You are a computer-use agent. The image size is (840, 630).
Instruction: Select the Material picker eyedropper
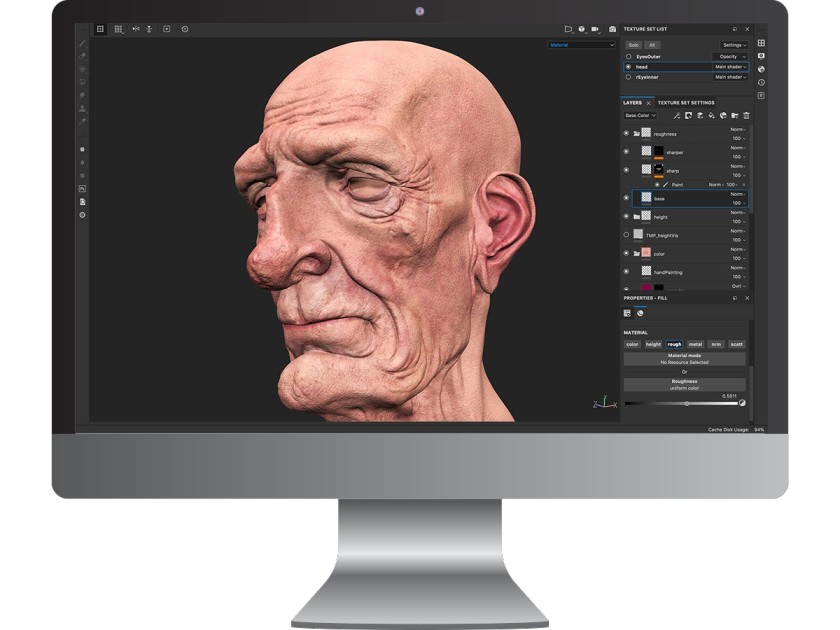82,122
